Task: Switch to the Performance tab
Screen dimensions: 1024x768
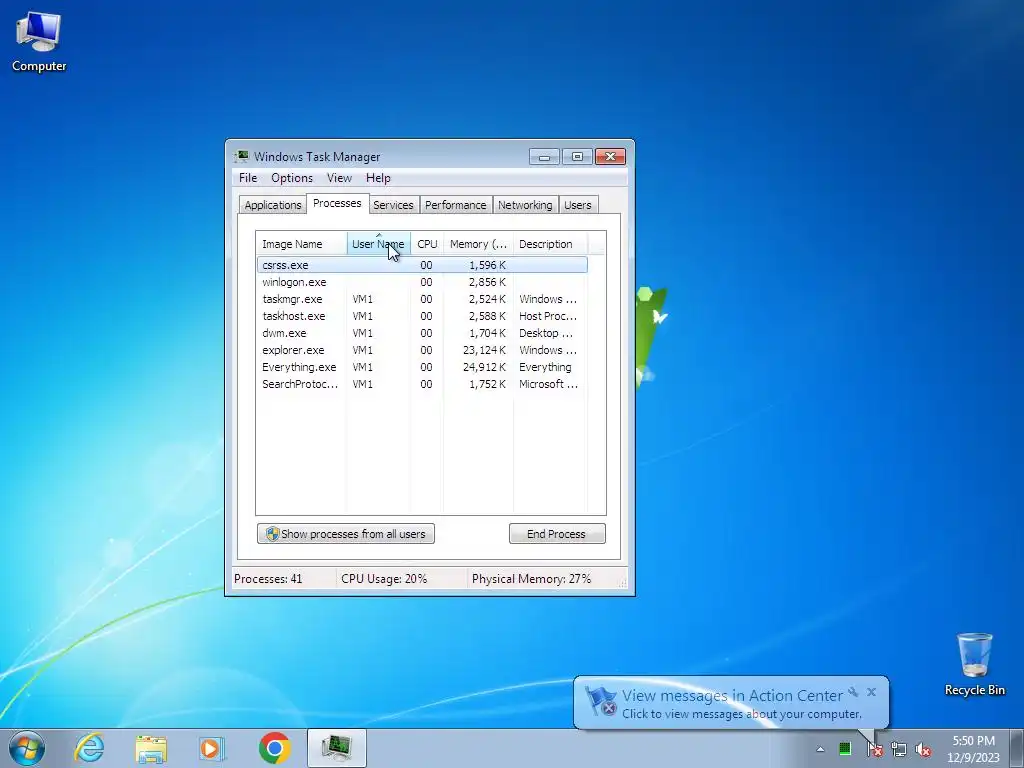Action: click(x=456, y=205)
